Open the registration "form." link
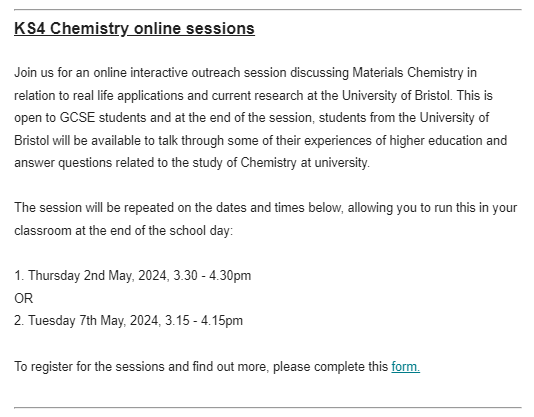 pyautogui.click(x=405, y=367)
